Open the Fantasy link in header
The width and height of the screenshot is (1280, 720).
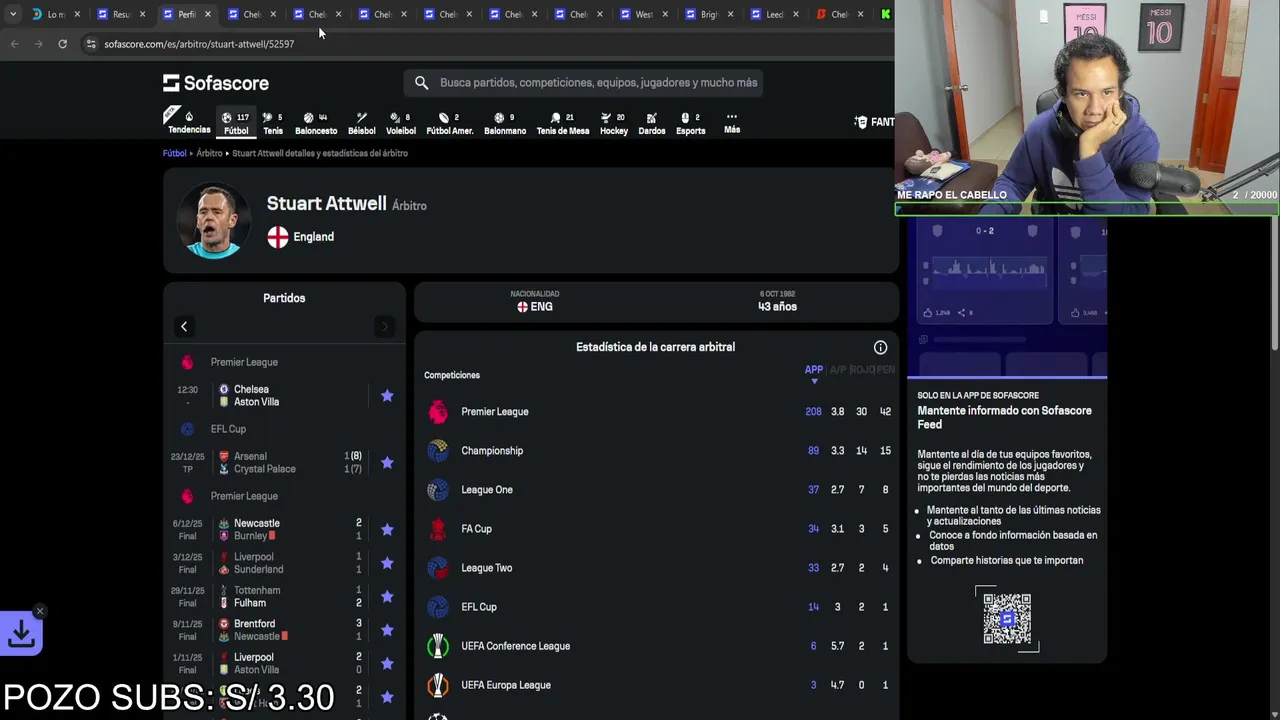[874, 122]
